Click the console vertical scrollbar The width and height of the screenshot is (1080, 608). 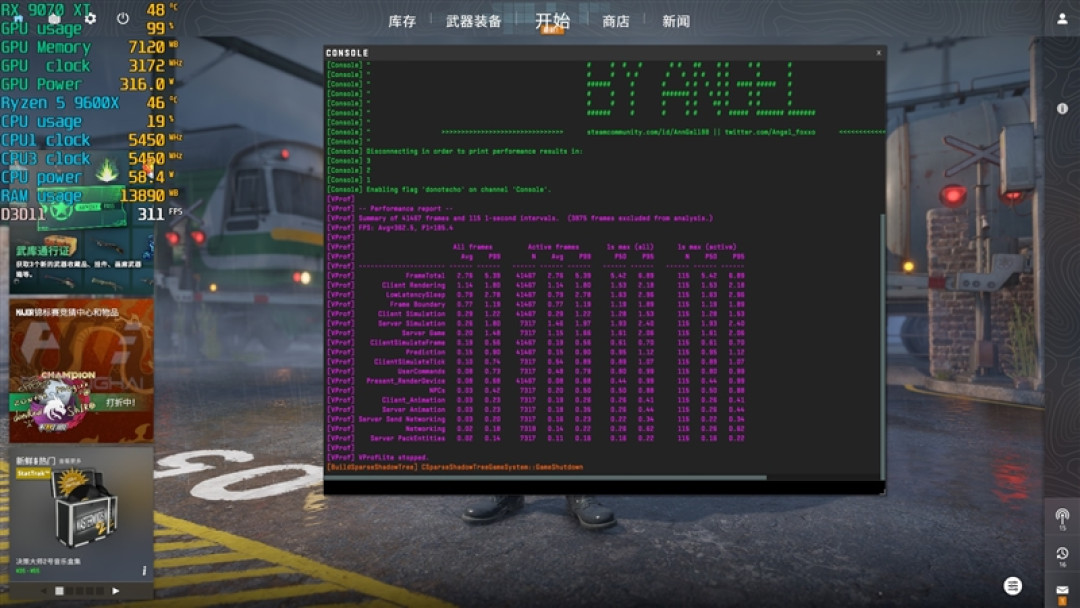pyautogui.click(x=882, y=346)
